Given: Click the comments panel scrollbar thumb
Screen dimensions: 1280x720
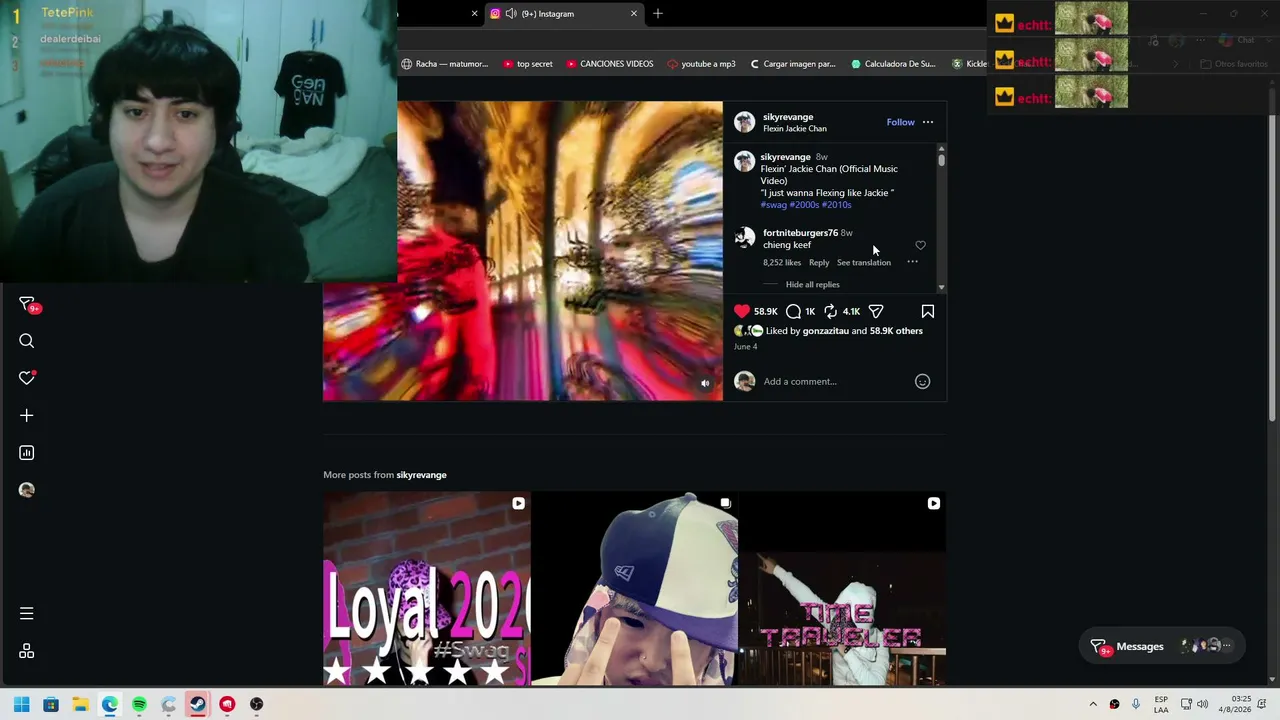Looking at the screenshot, I should coord(941,160).
